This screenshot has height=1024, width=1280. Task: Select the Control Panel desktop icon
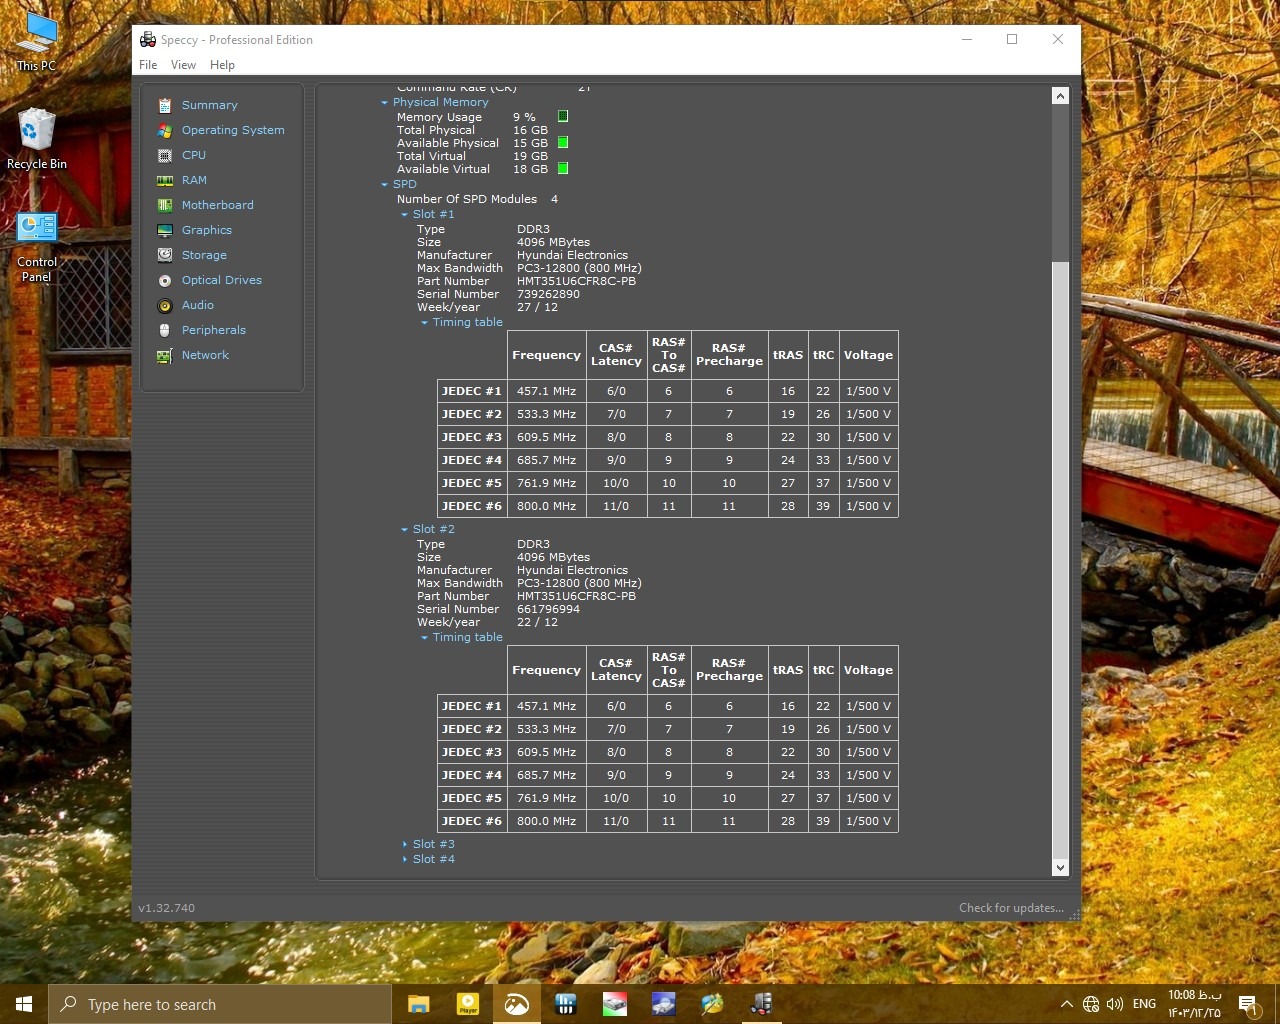pyautogui.click(x=37, y=247)
